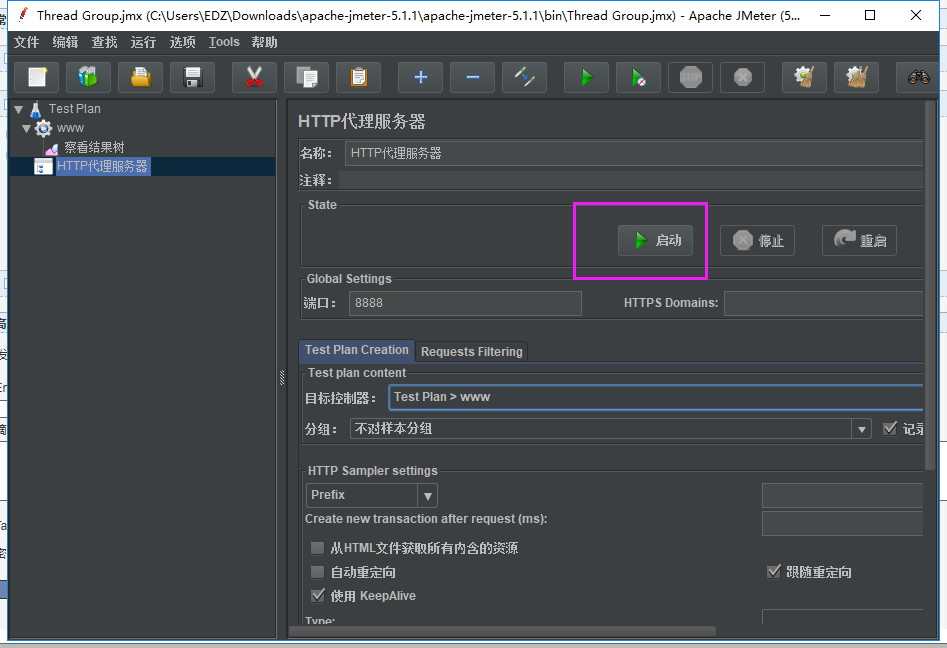Click the Copy toolbar icon

(307, 77)
